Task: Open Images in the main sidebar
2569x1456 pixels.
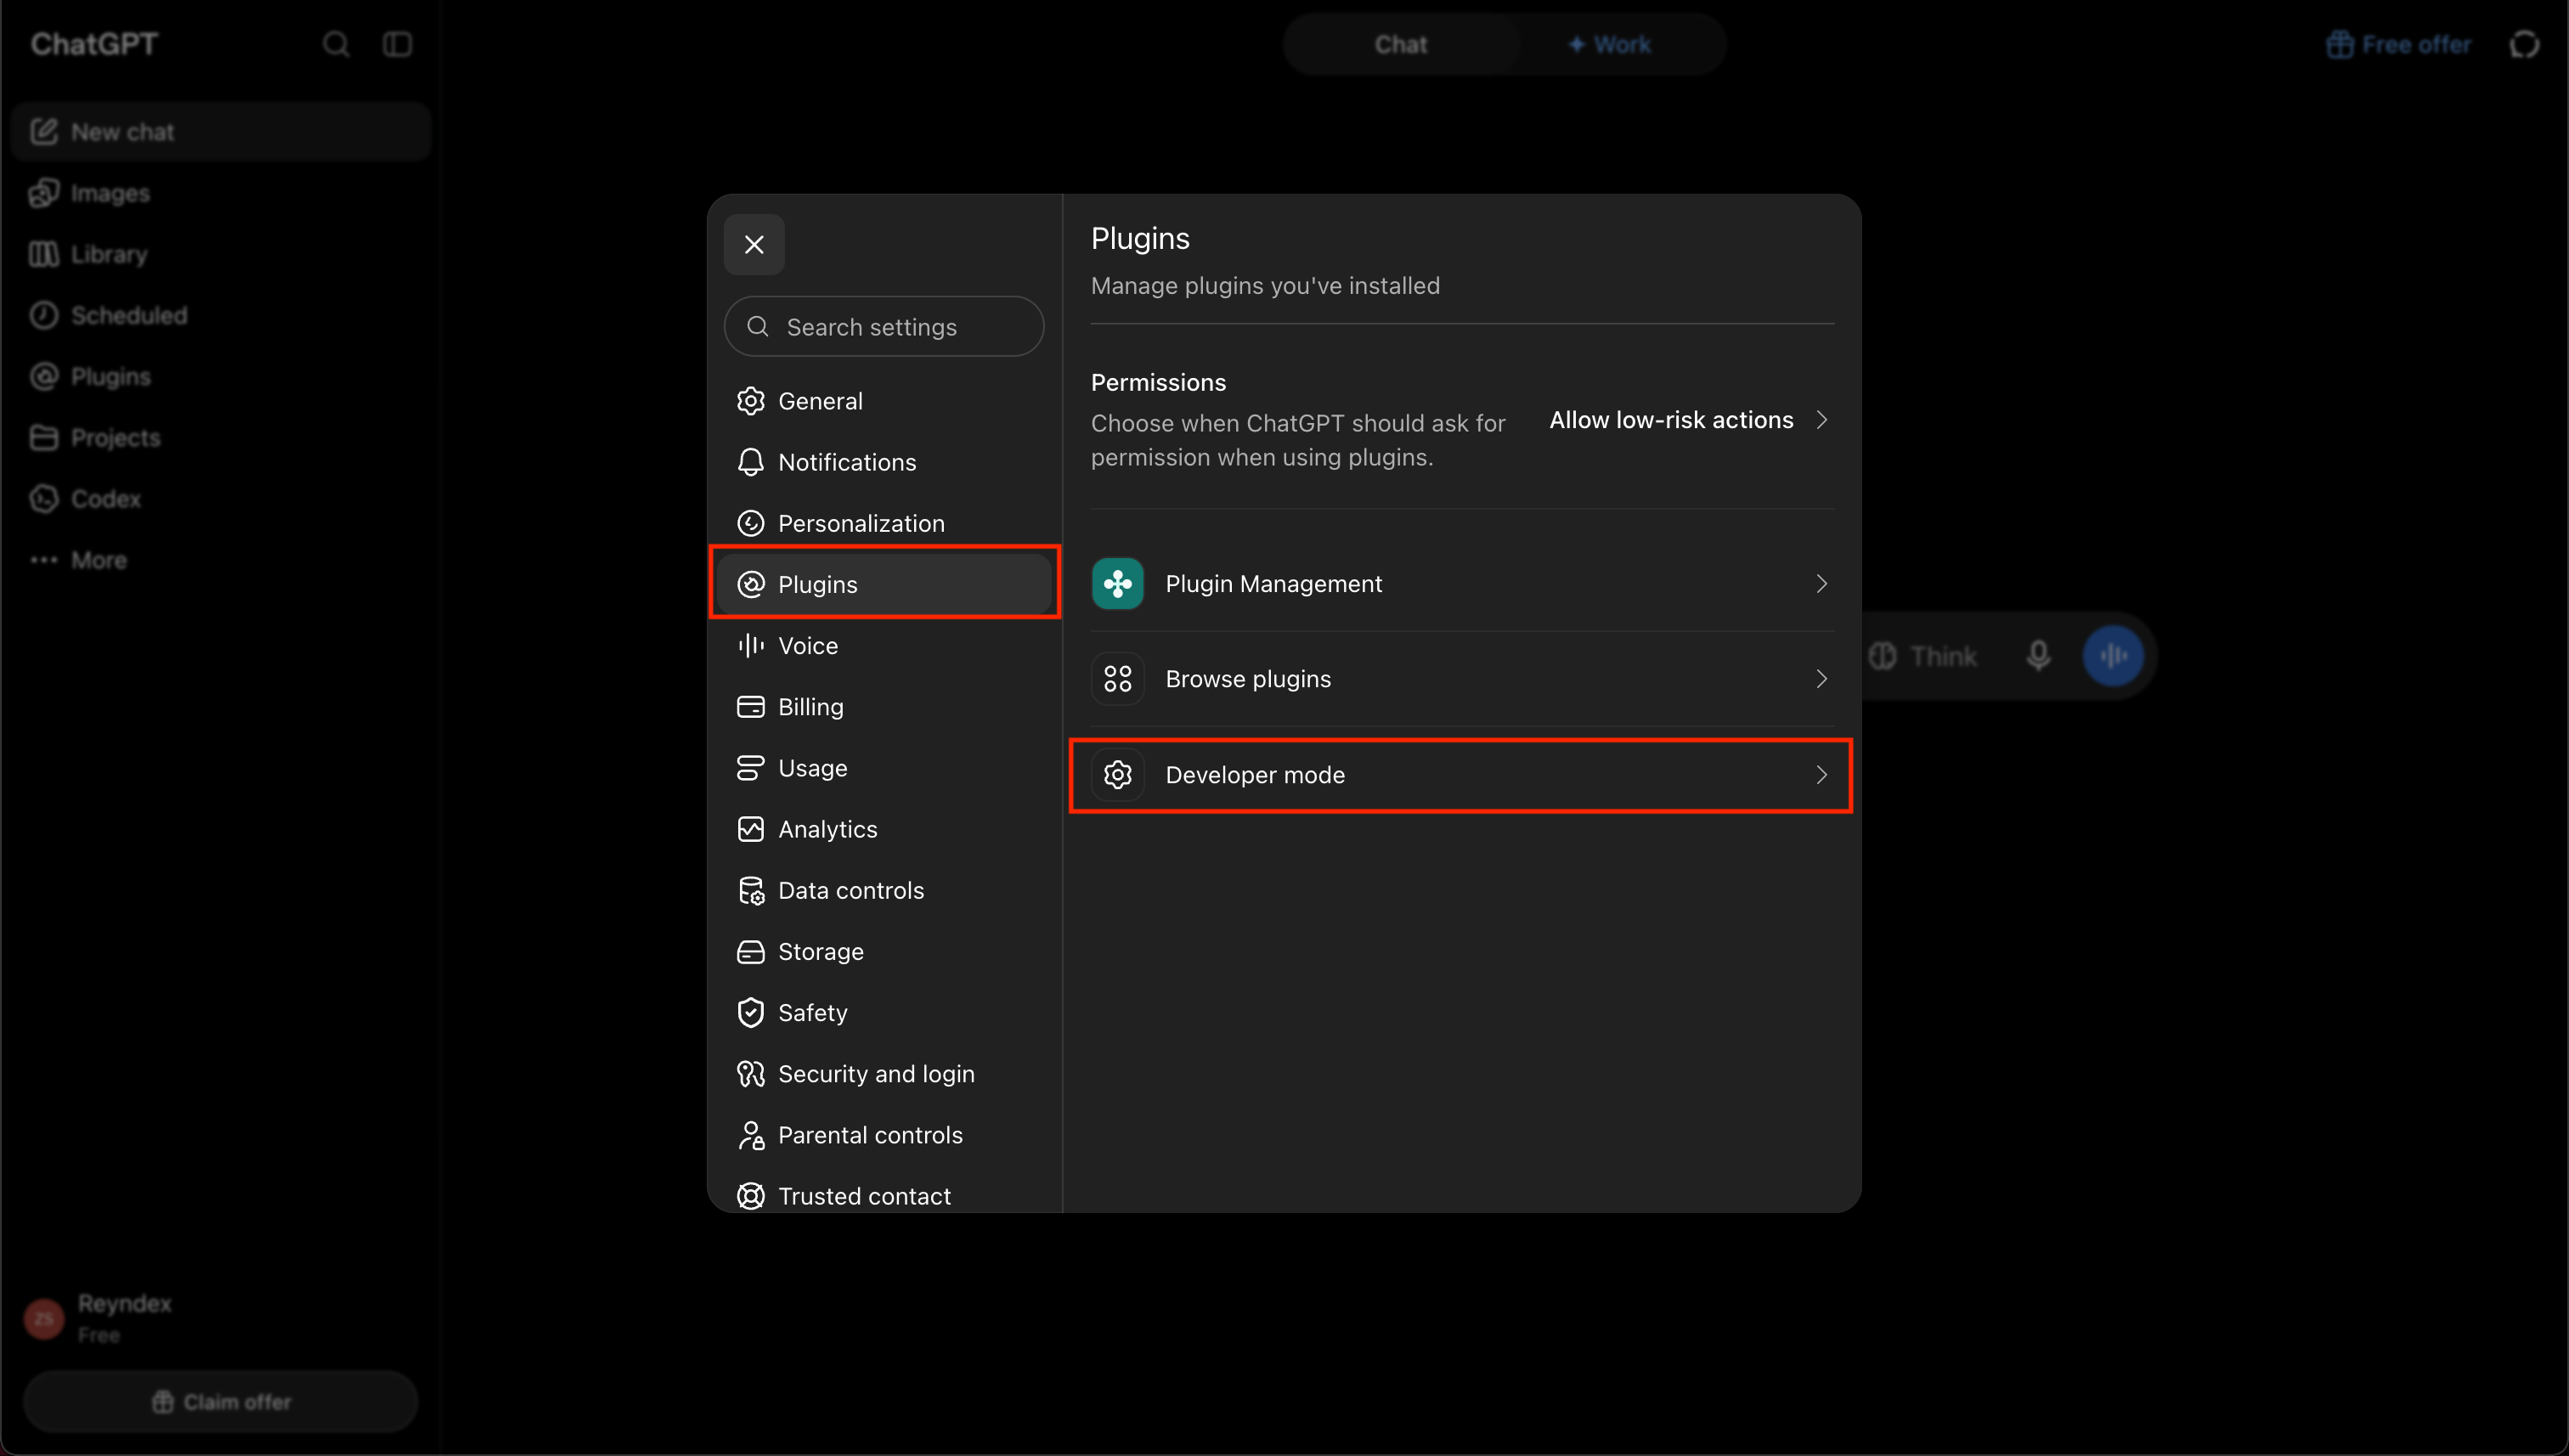Action: [x=221, y=193]
